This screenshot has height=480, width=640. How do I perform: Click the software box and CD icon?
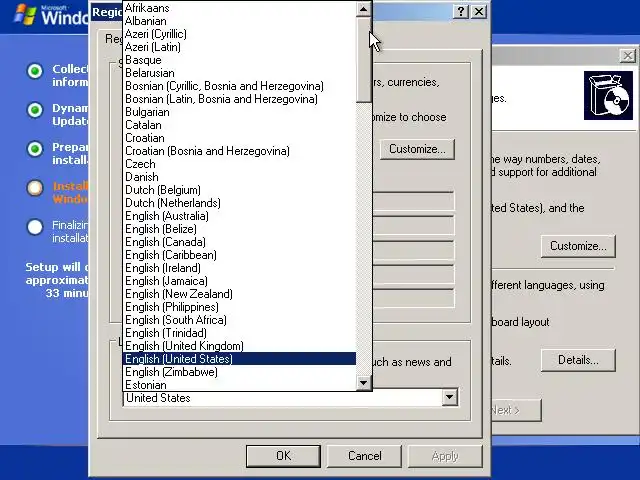click(x=608, y=96)
